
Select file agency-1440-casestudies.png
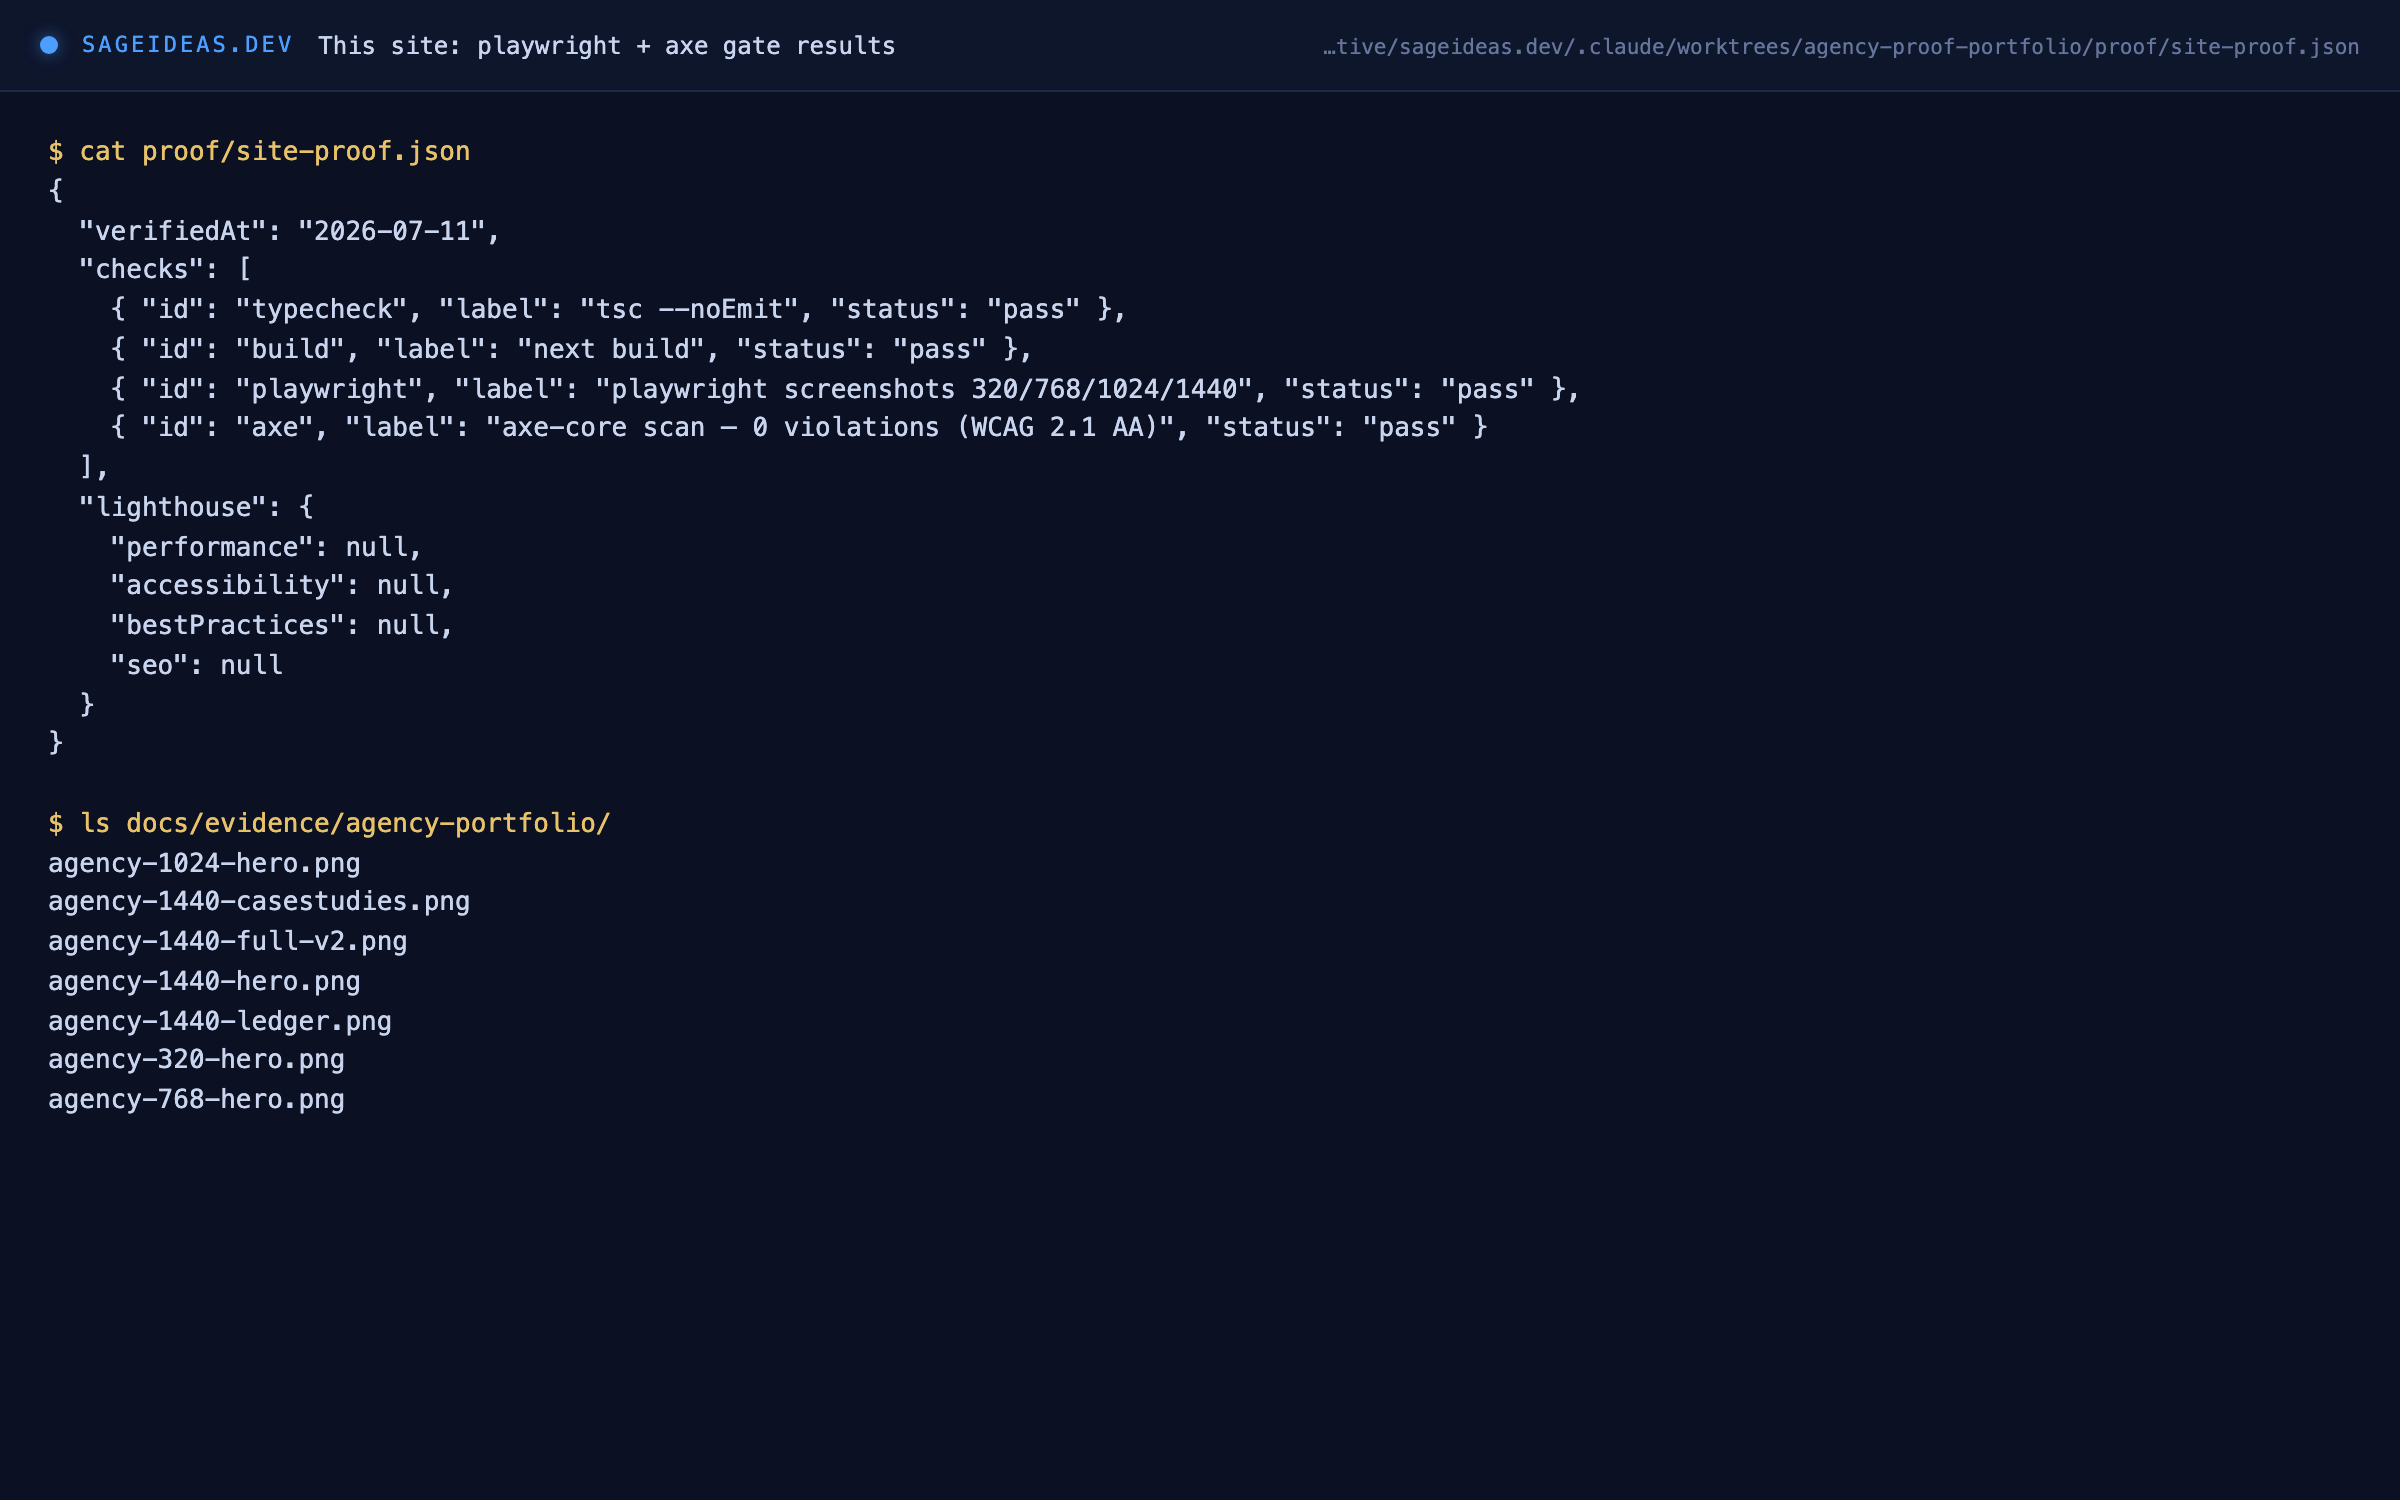(259, 902)
